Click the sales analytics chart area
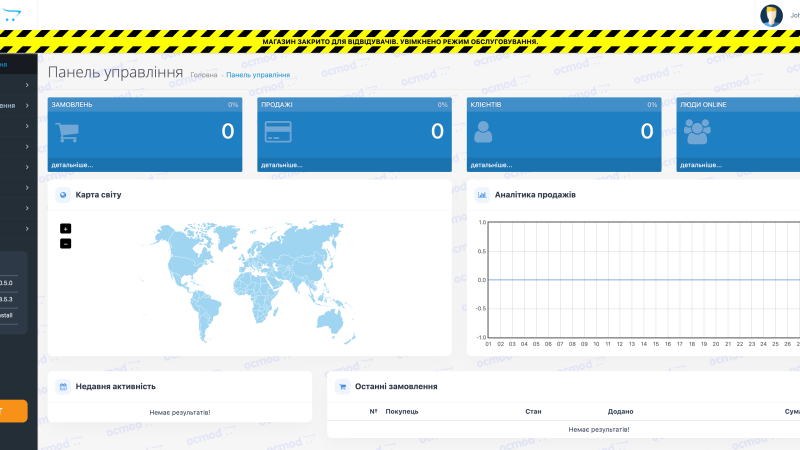Image resolution: width=800 pixels, height=450 pixels. coord(644,280)
